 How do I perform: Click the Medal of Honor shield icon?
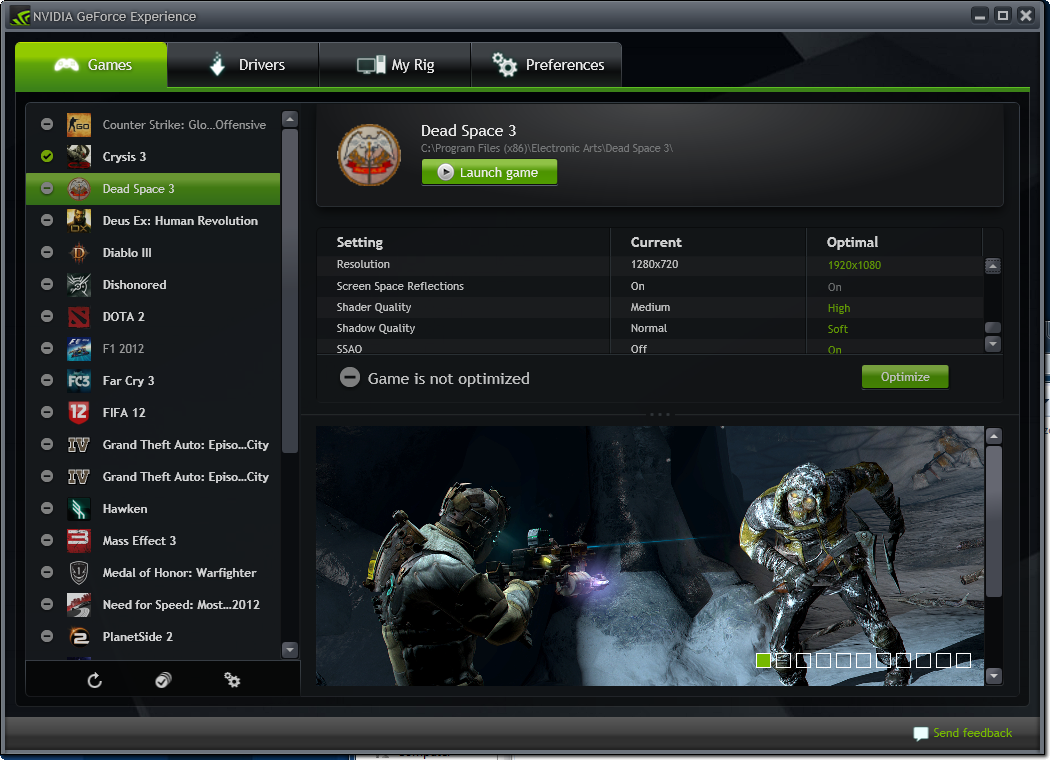pos(79,573)
